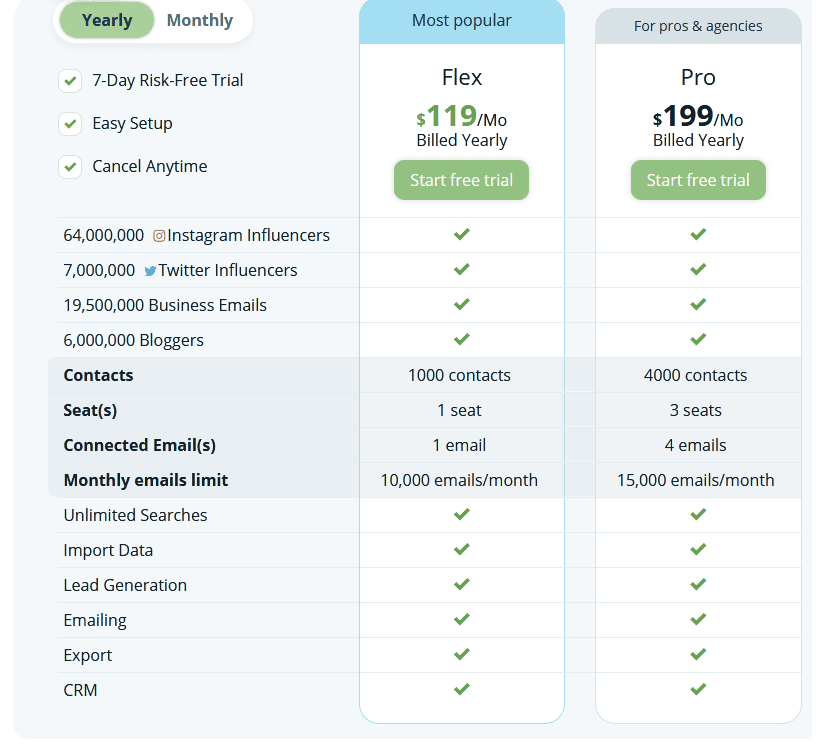Click the Pro checkmark for Export
823x750 pixels.
click(698, 654)
